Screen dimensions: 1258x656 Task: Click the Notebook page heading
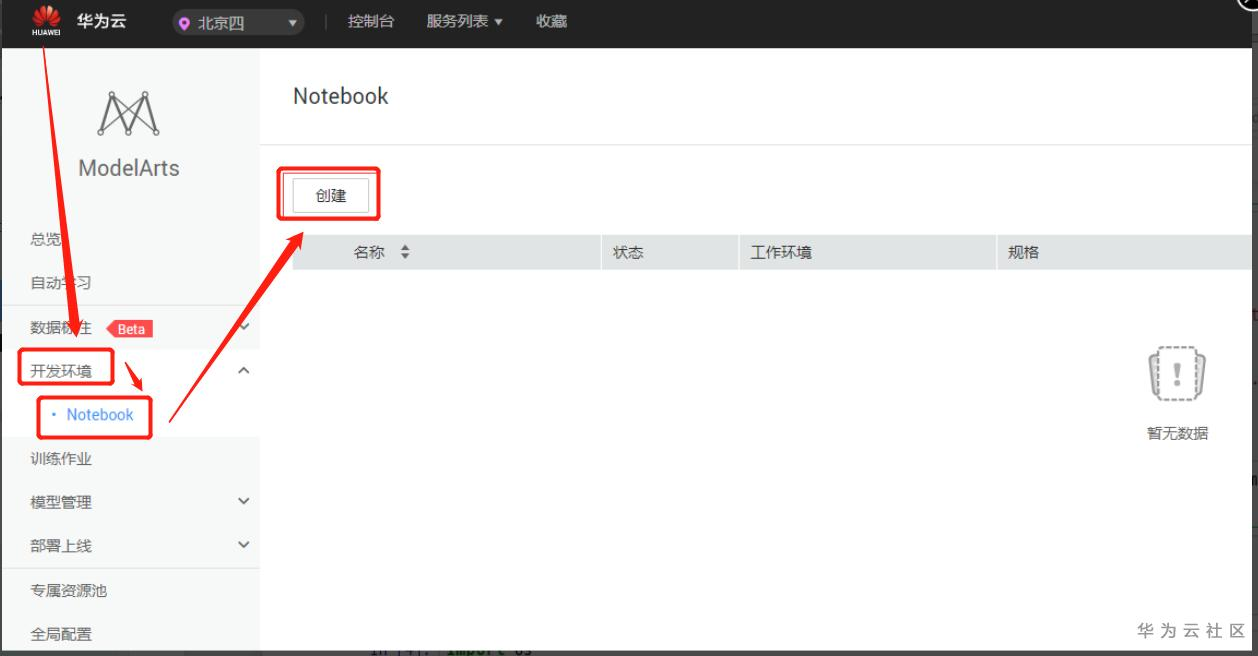coord(341,97)
